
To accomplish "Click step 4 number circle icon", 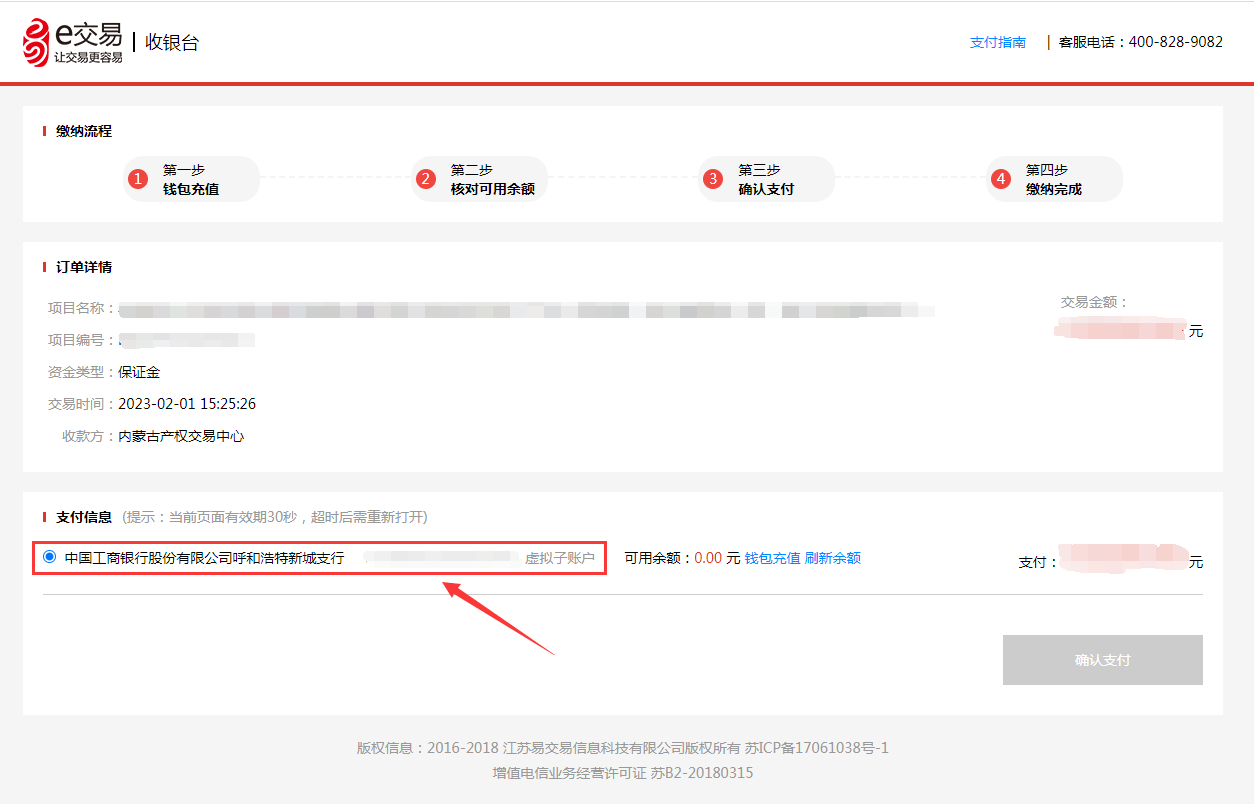I will (x=1001, y=179).
